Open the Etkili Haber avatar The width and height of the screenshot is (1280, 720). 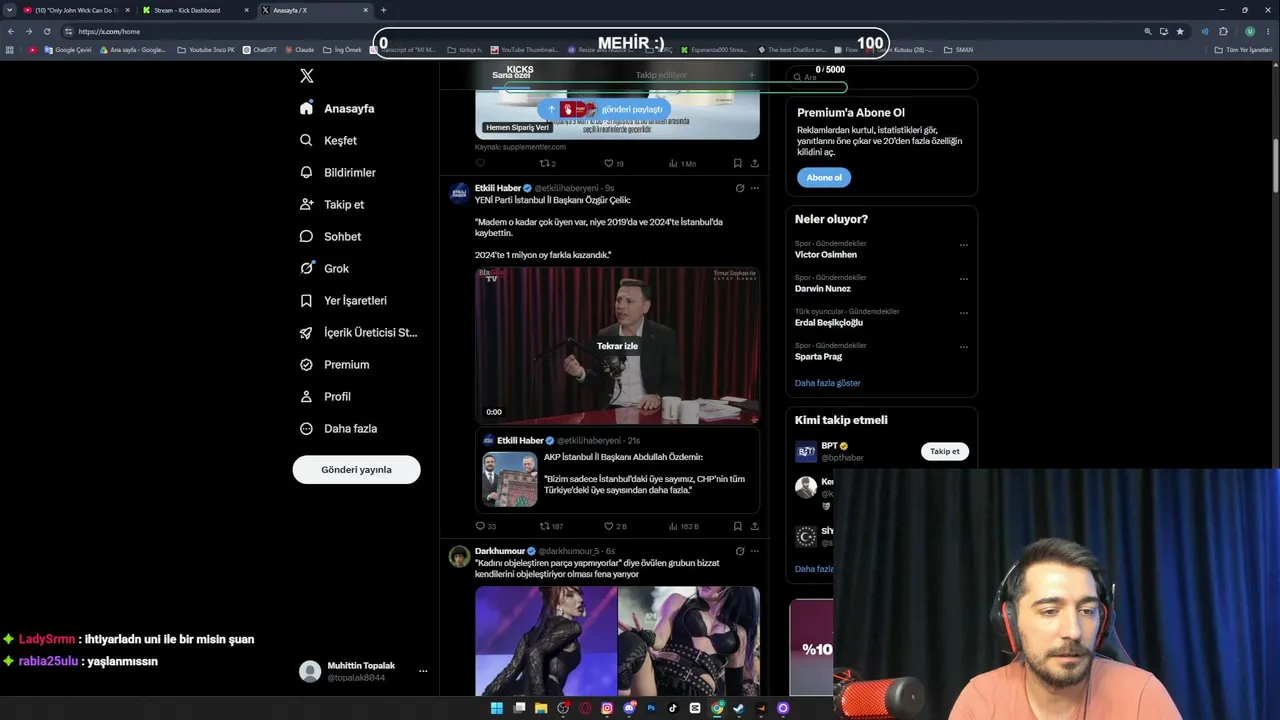(459, 193)
